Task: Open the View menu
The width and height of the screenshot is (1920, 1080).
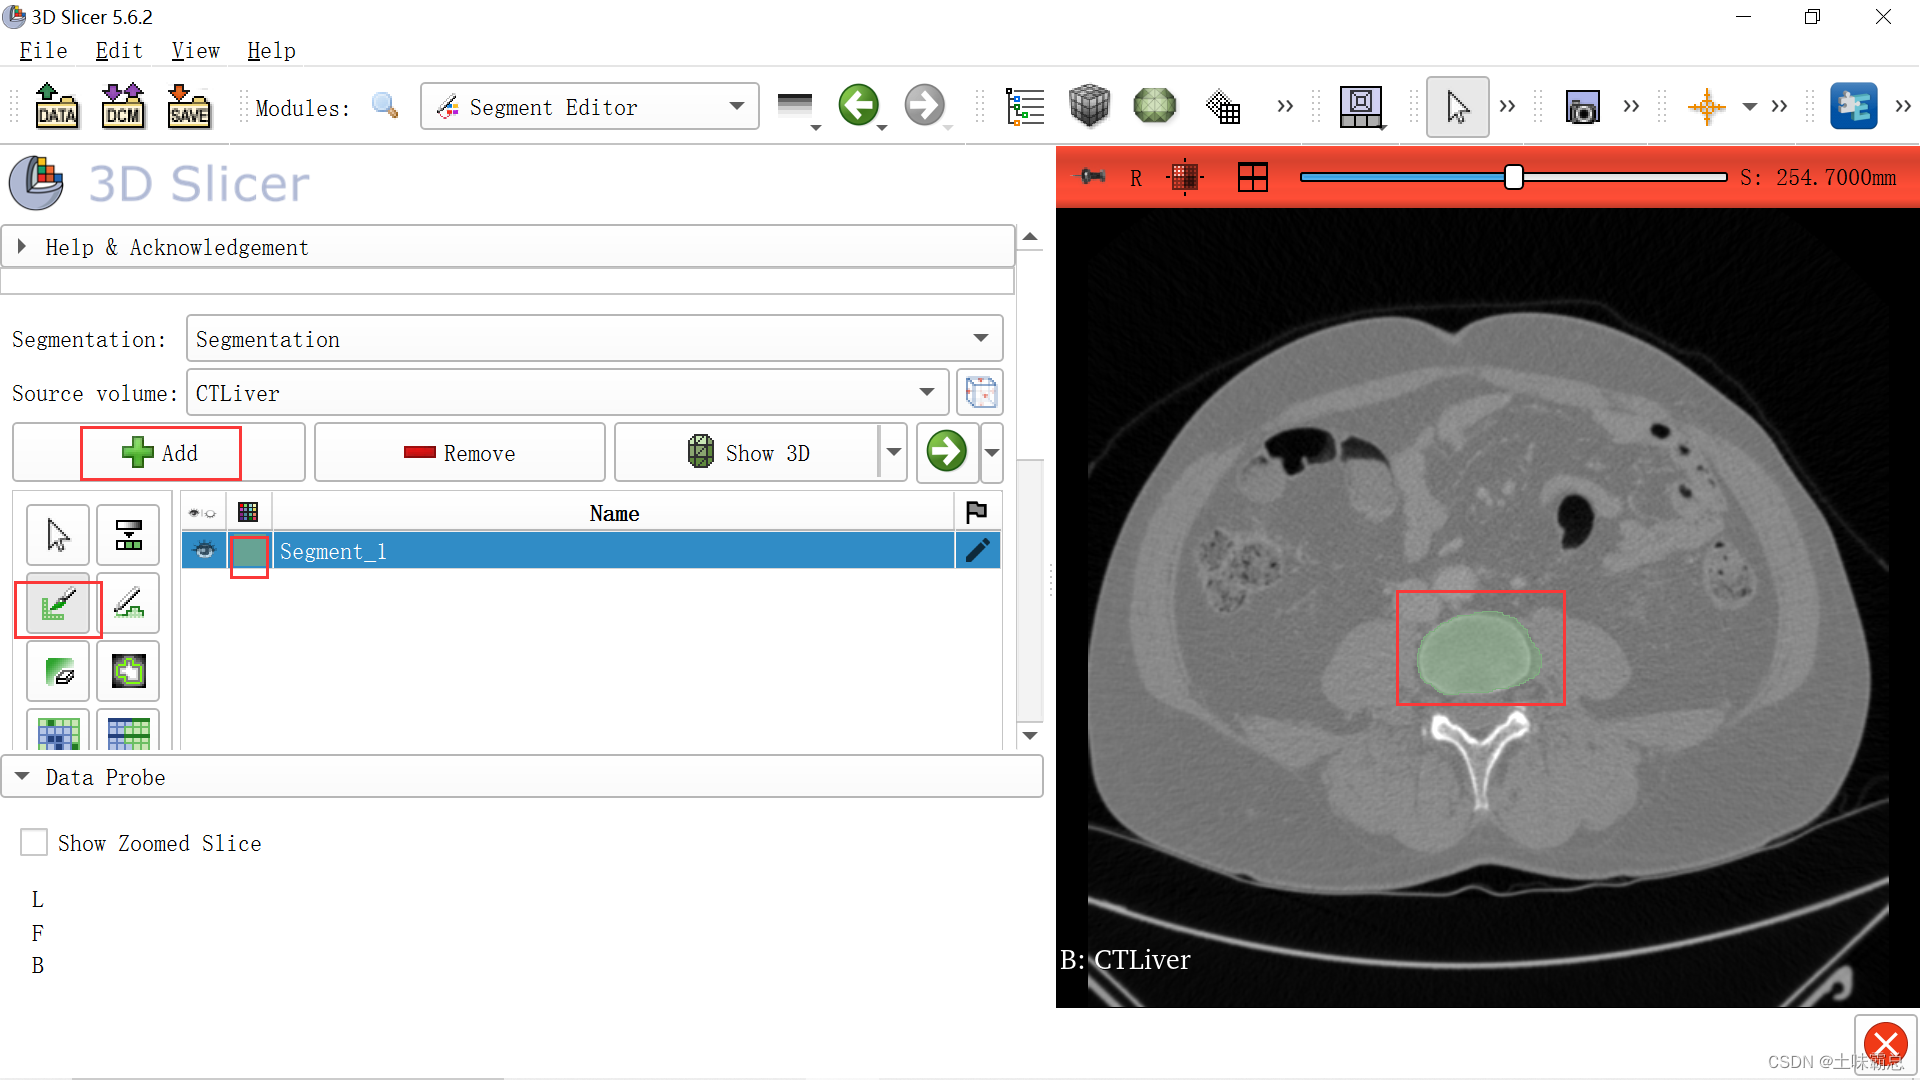Action: 195,51
